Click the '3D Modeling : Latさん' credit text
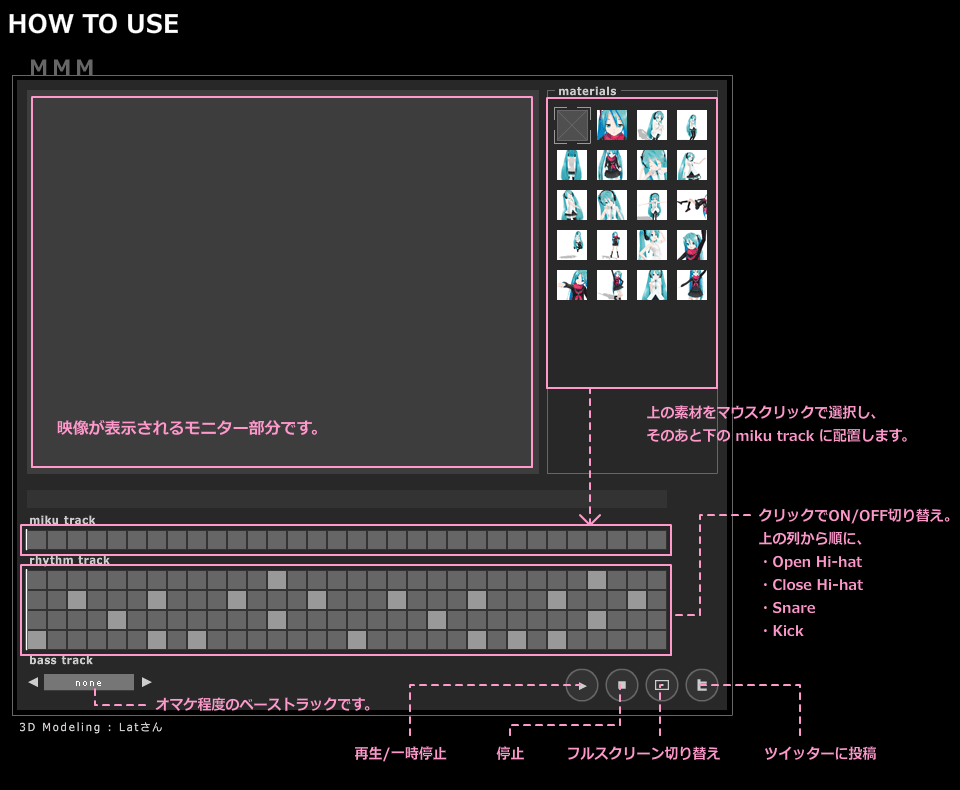Screen dimensions: 960x790 91,727
